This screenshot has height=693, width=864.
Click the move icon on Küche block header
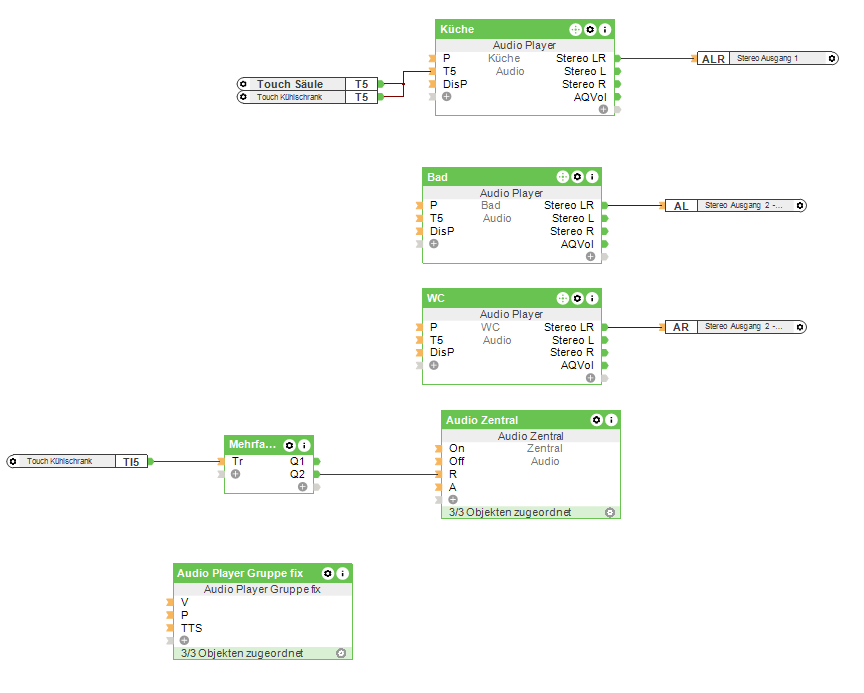pos(575,29)
